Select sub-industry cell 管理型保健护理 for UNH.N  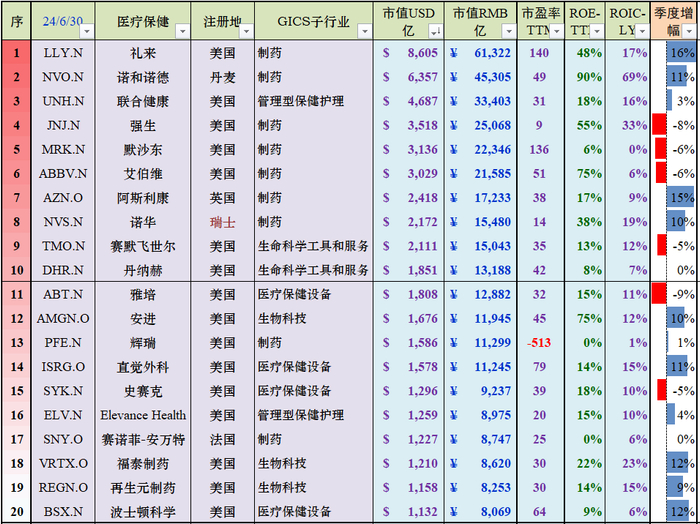[x=313, y=101]
